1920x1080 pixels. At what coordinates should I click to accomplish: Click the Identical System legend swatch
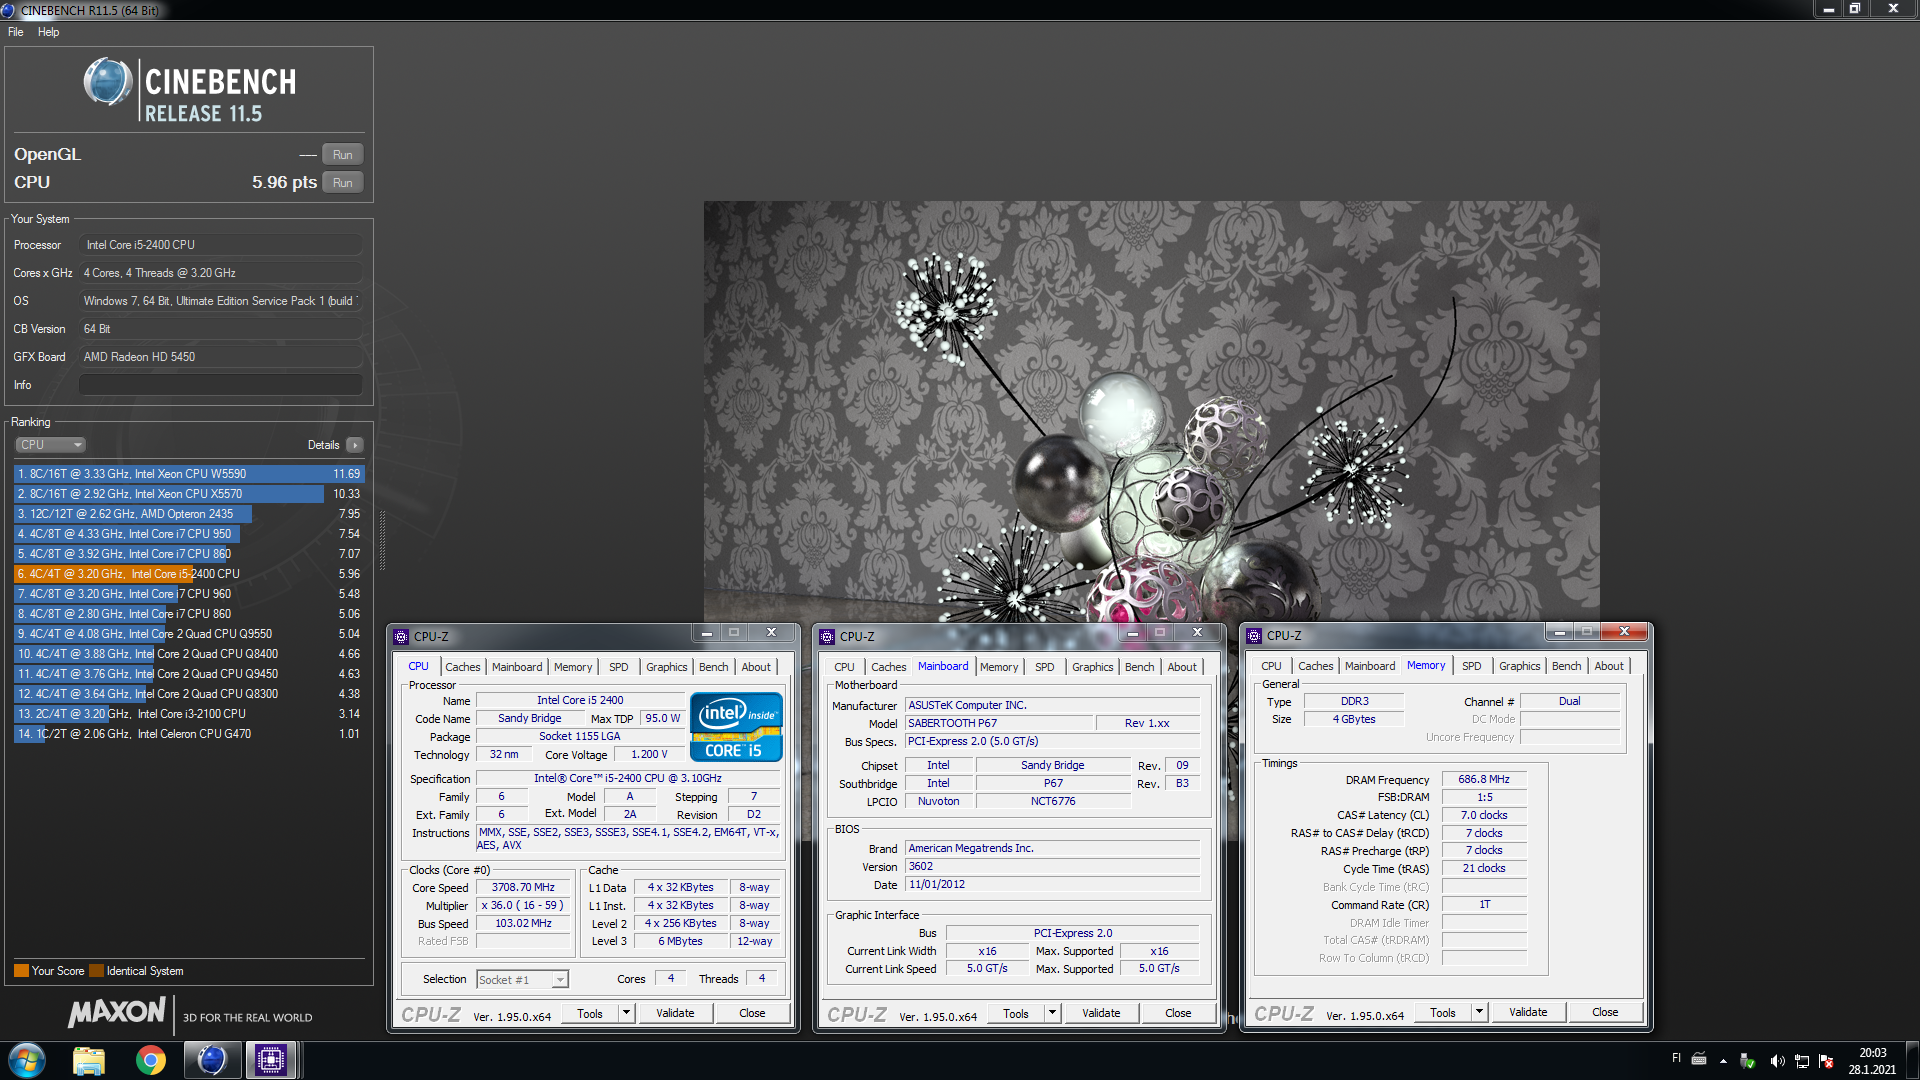(x=96, y=971)
